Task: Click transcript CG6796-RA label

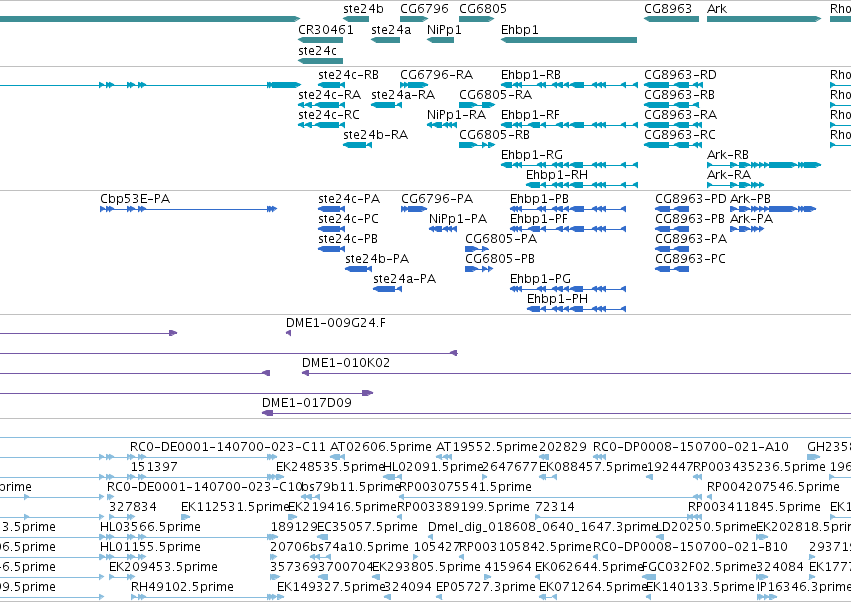Action: (436, 75)
